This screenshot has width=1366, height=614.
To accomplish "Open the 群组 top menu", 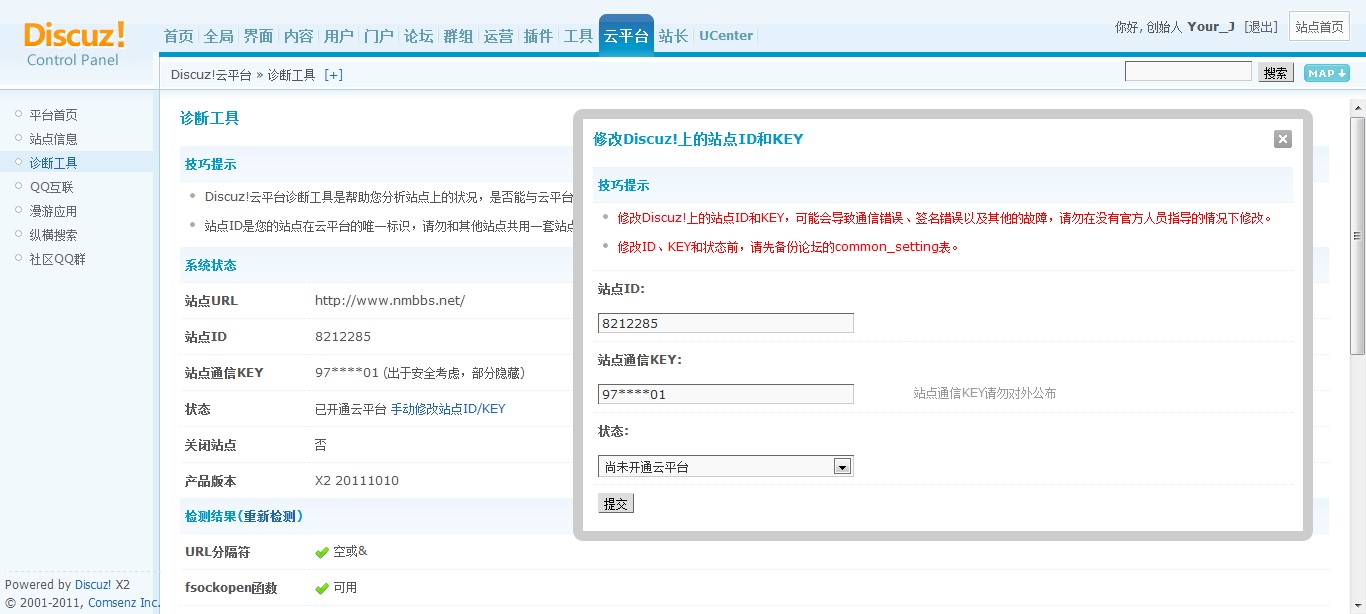I will 458,36.
